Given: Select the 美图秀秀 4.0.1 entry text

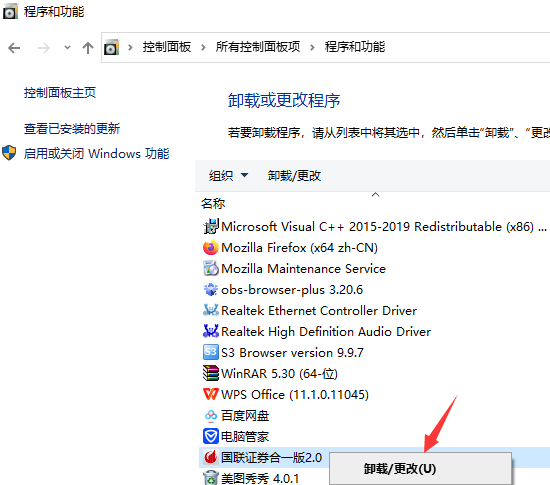Looking at the screenshot, I should (260, 478).
